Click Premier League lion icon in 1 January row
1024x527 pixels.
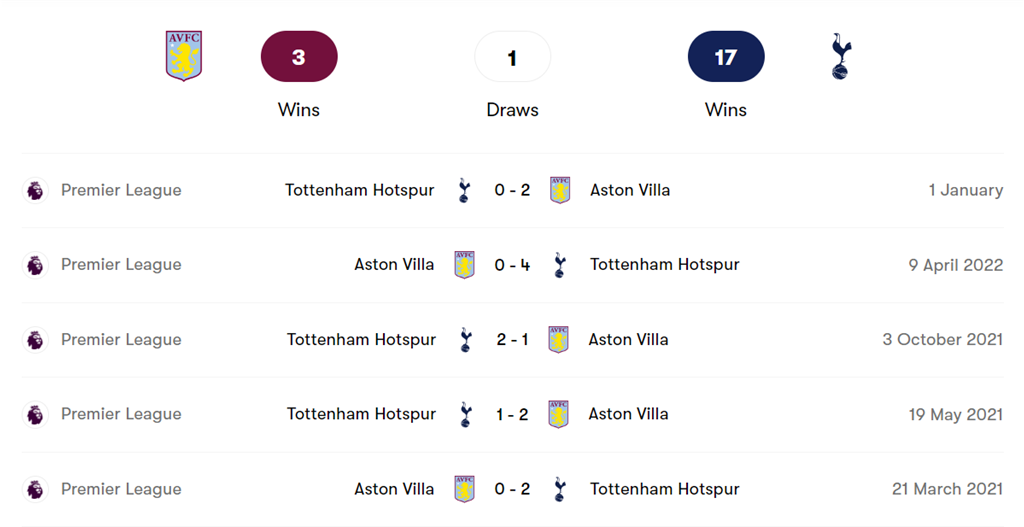tap(35, 190)
